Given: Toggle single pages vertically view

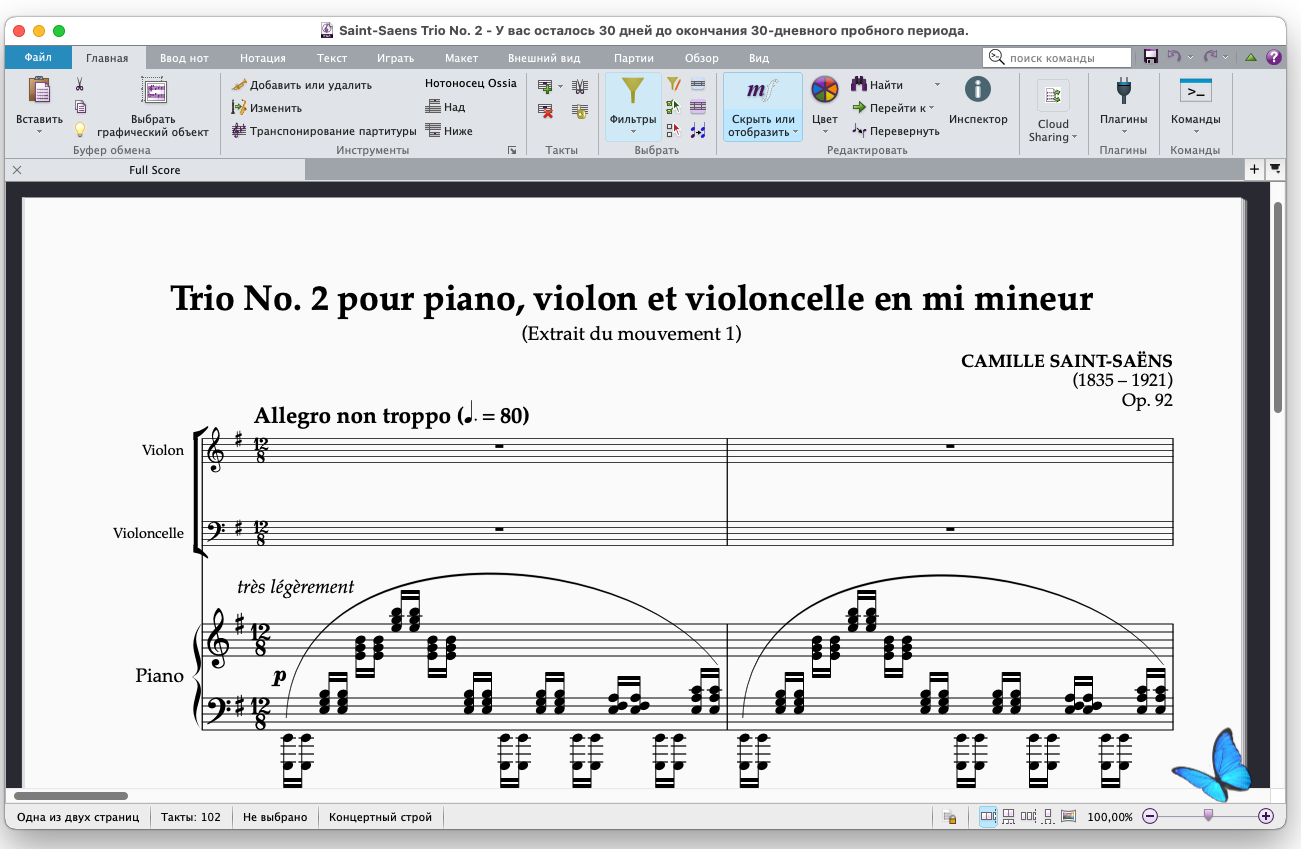Looking at the screenshot, I should click(x=1048, y=817).
